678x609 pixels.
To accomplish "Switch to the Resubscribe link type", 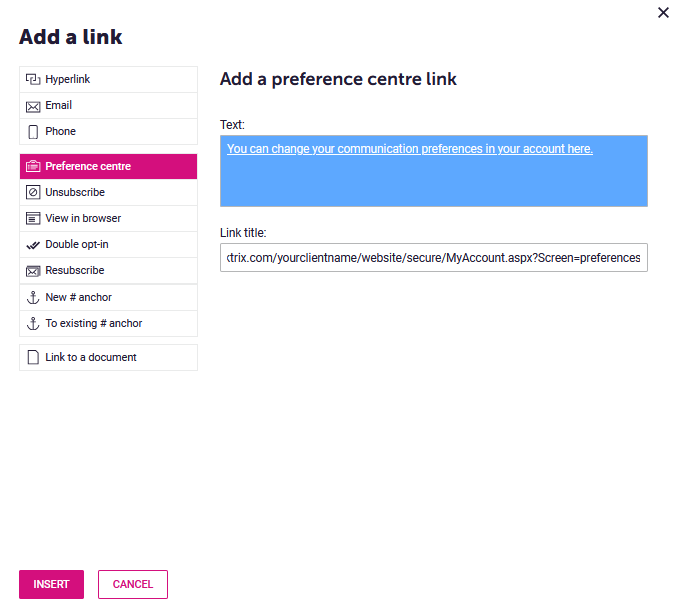I will click(109, 271).
